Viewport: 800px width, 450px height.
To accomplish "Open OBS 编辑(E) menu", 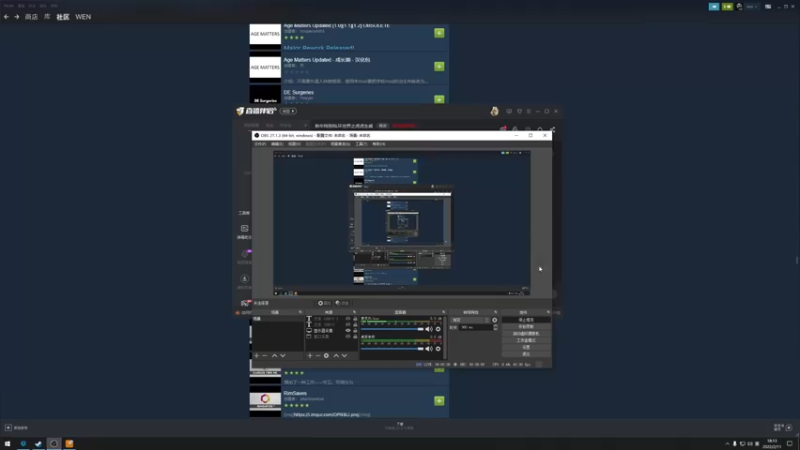I will 277,144.
